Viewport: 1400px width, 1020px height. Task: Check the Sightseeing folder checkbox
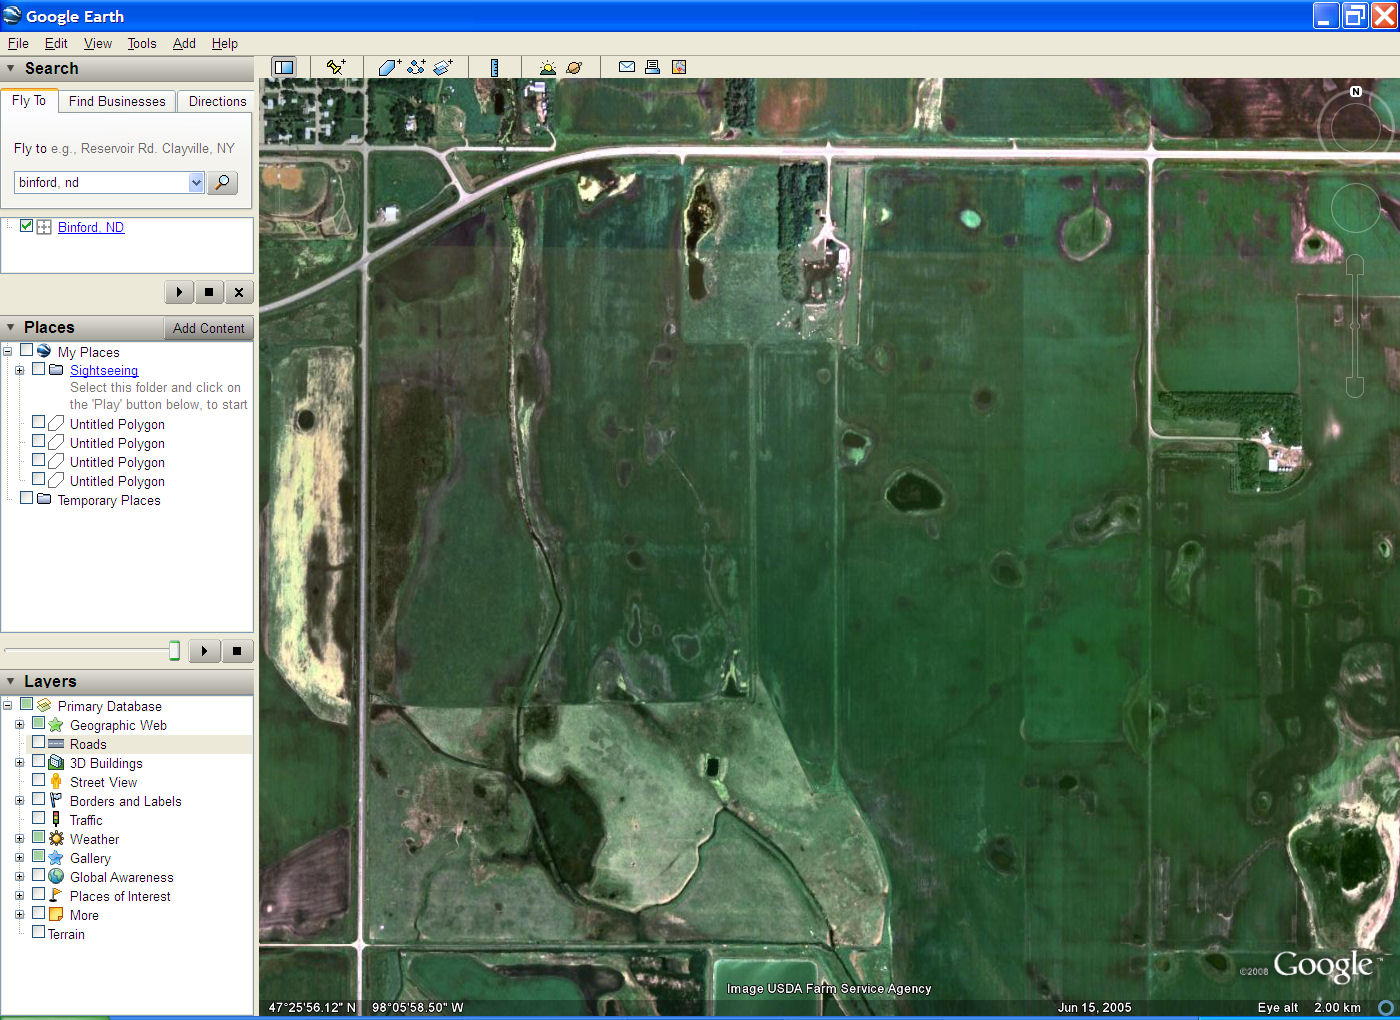click(x=38, y=369)
